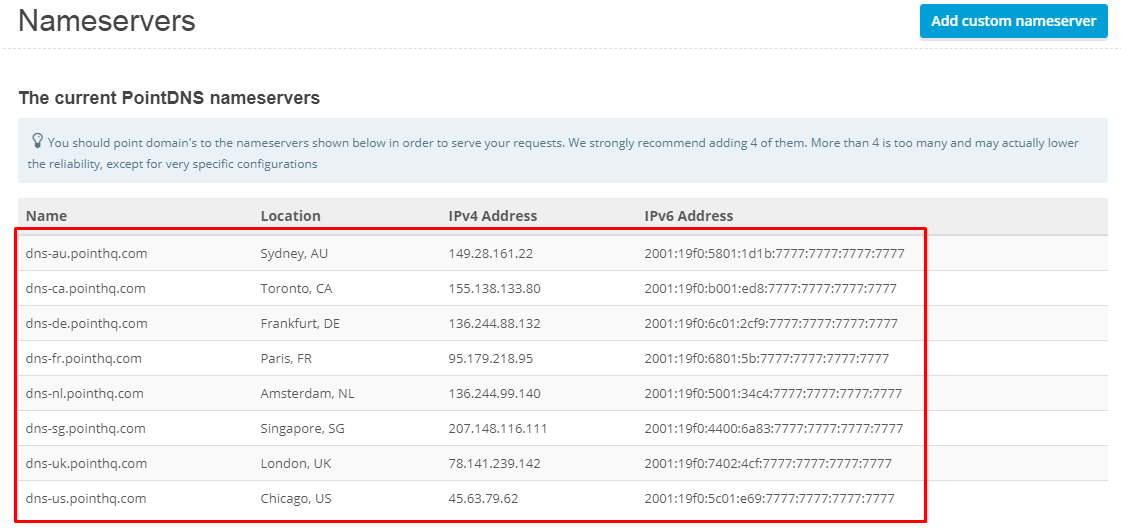Viewport: 1121px width, 529px height.
Task: Select the Chicago IPv6 address 2001:19f0:5c01:e69
Action: [x=769, y=498]
